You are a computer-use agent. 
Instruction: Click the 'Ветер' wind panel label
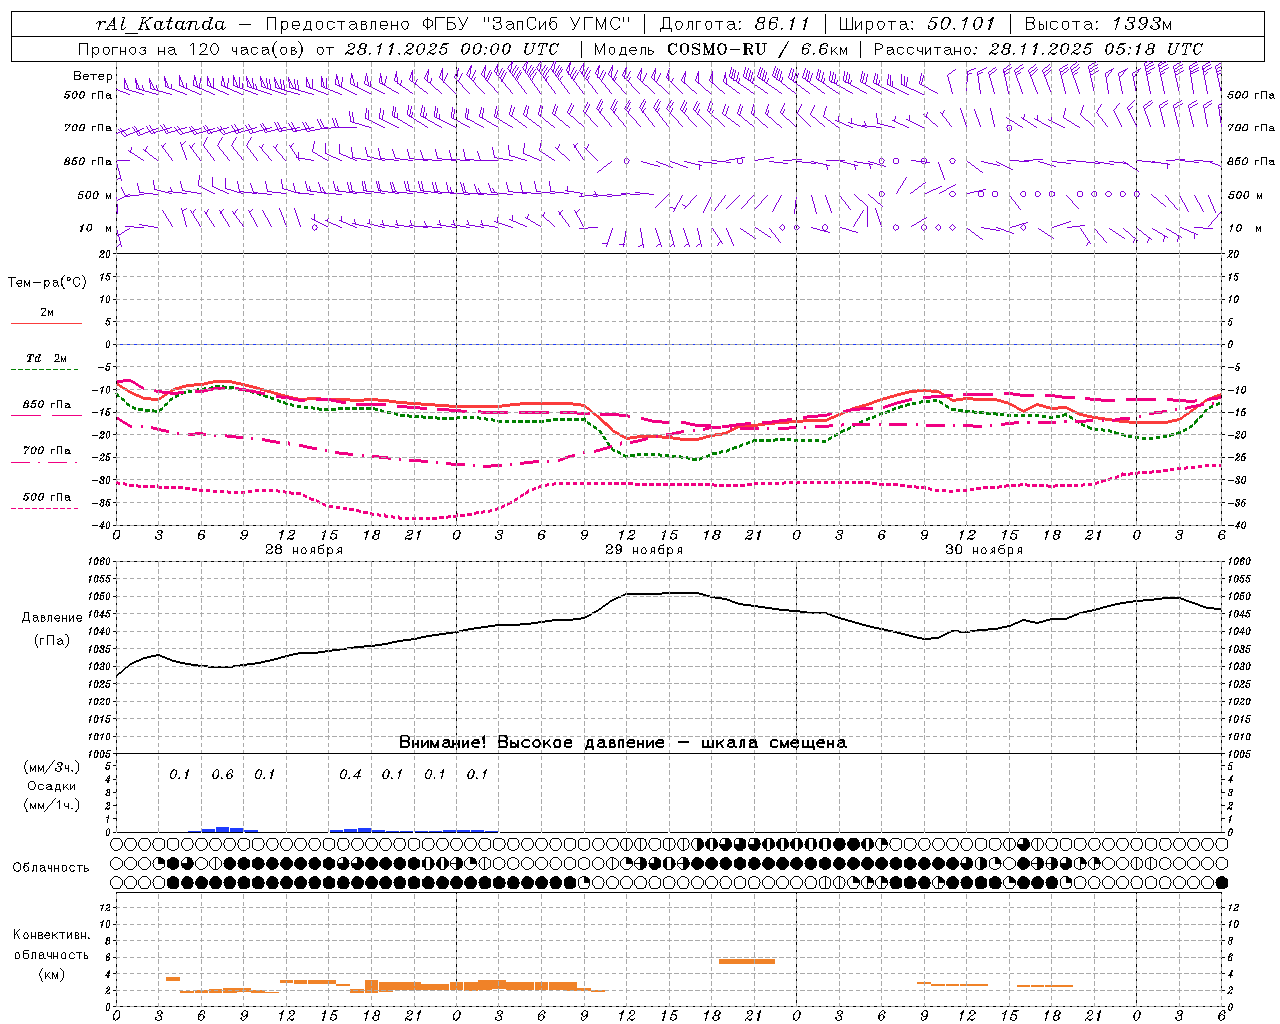92,76
